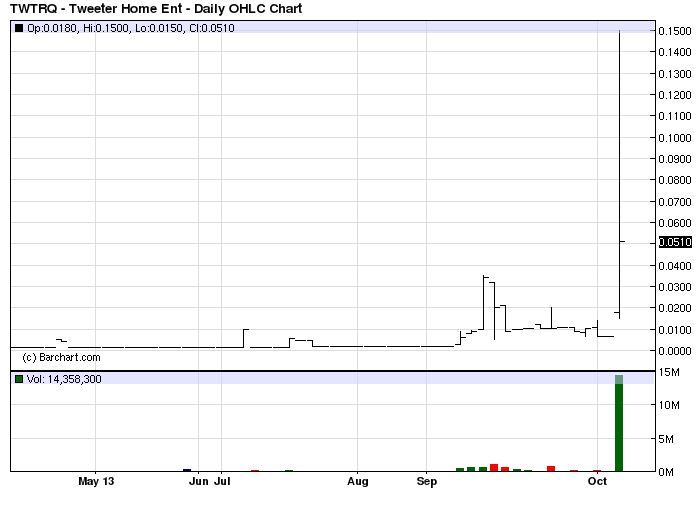Click the tallest red volume bar in mid-September
The width and height of the screenshot is (700, 512).
tap(494, 468)
